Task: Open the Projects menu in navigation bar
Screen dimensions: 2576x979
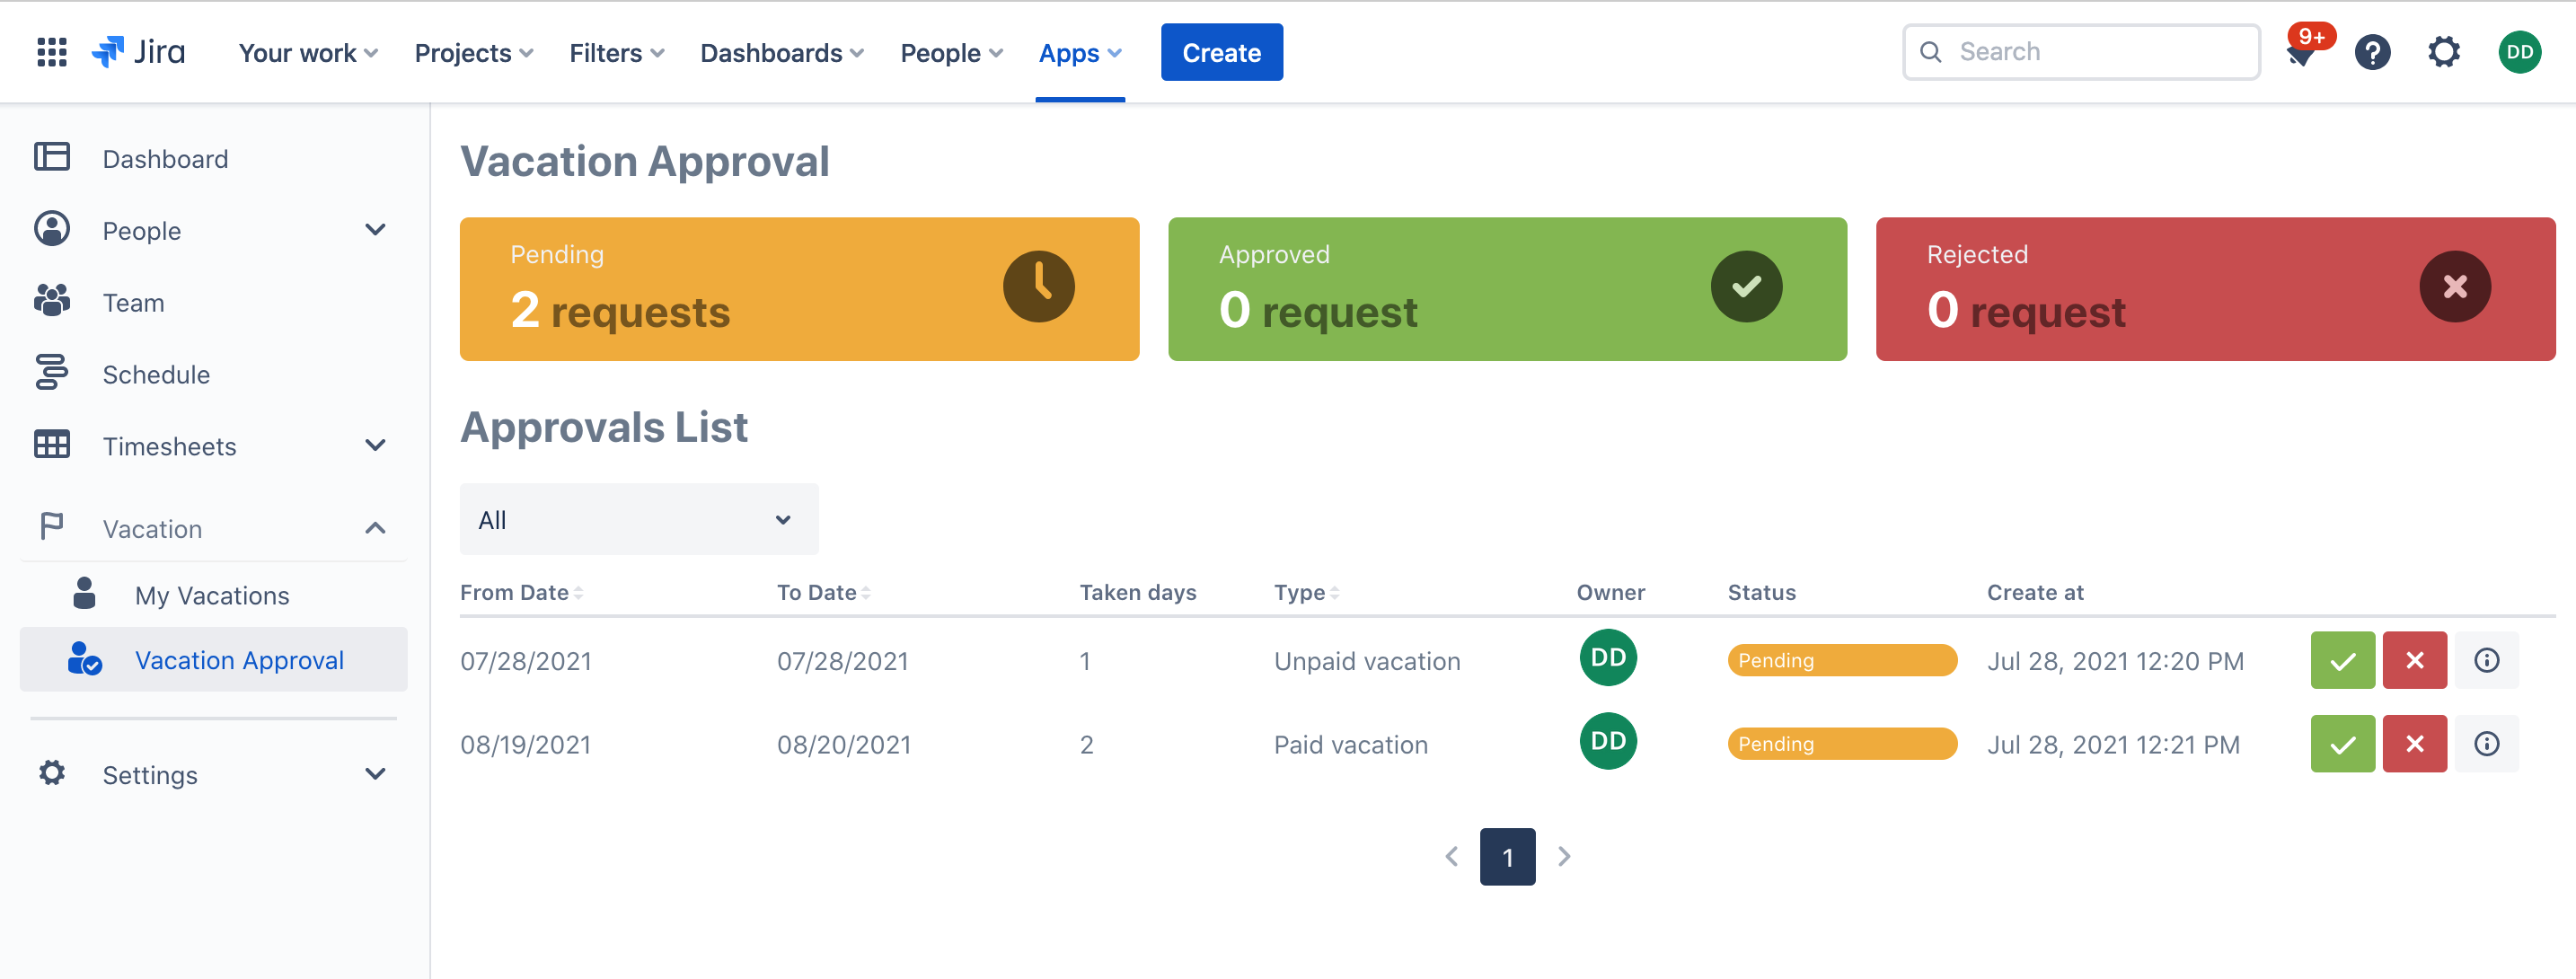Action: [x=473, y=53]
